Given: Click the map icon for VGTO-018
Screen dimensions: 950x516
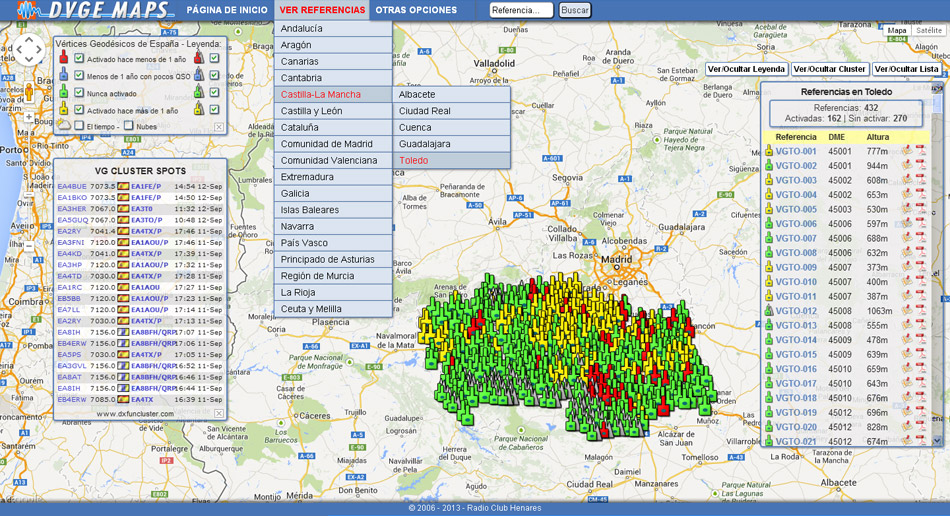Looking at the screenshot, I should pos(907,398).
